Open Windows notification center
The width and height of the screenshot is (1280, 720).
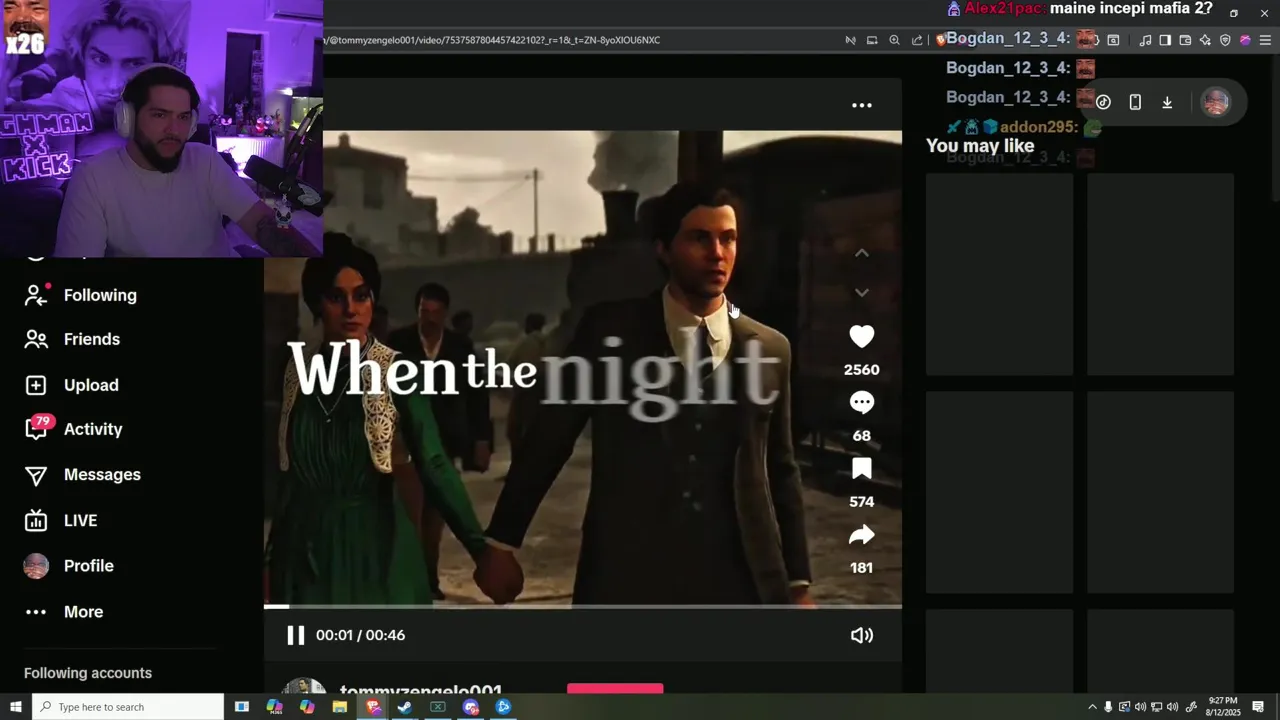[1258, 707]
